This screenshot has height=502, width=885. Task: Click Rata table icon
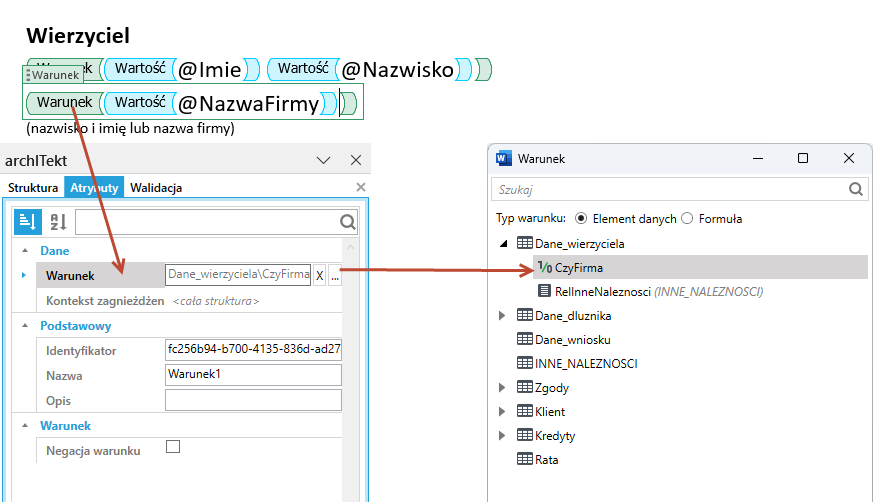[x=524, y=459]
